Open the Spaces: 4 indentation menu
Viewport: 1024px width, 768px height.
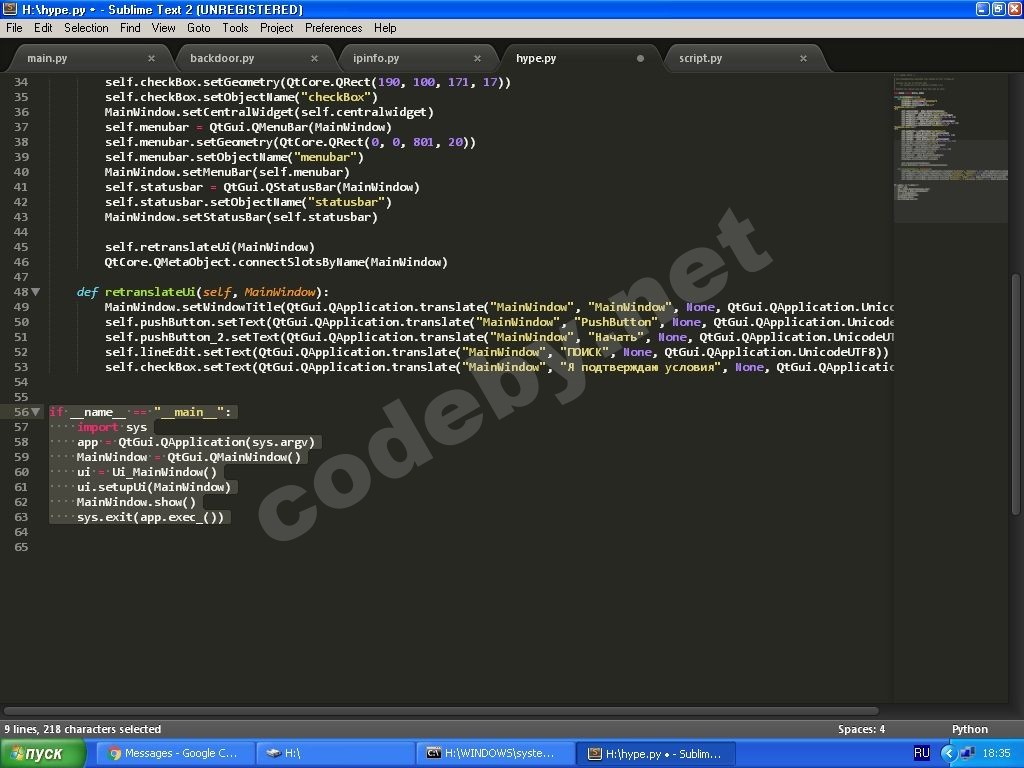861,729
